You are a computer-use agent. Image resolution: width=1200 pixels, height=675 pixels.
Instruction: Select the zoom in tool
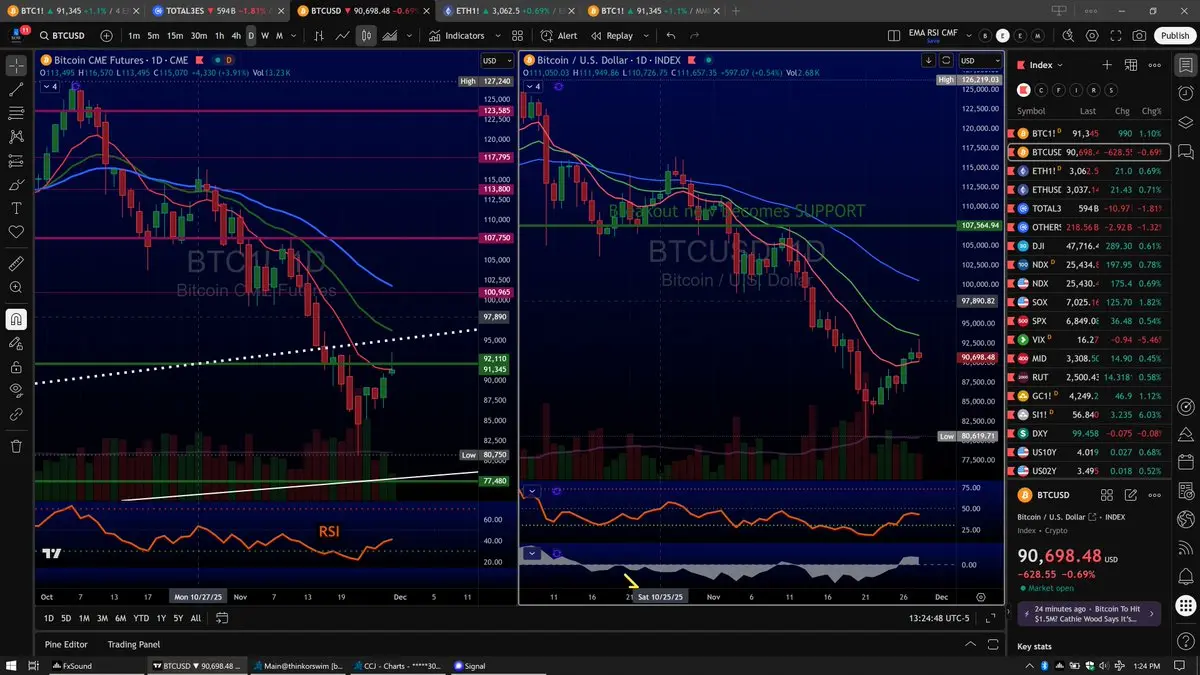click(x=16, y=288)
